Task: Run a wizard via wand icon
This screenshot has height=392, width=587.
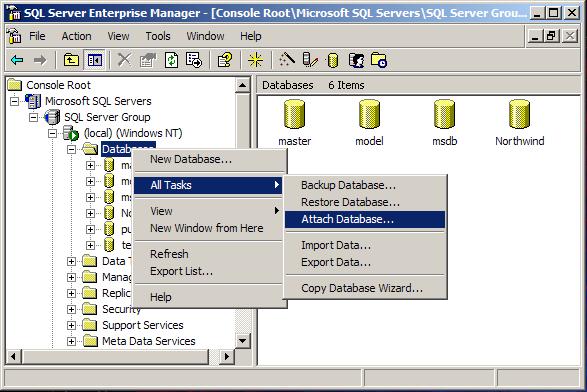Action: tap(287, 60)
